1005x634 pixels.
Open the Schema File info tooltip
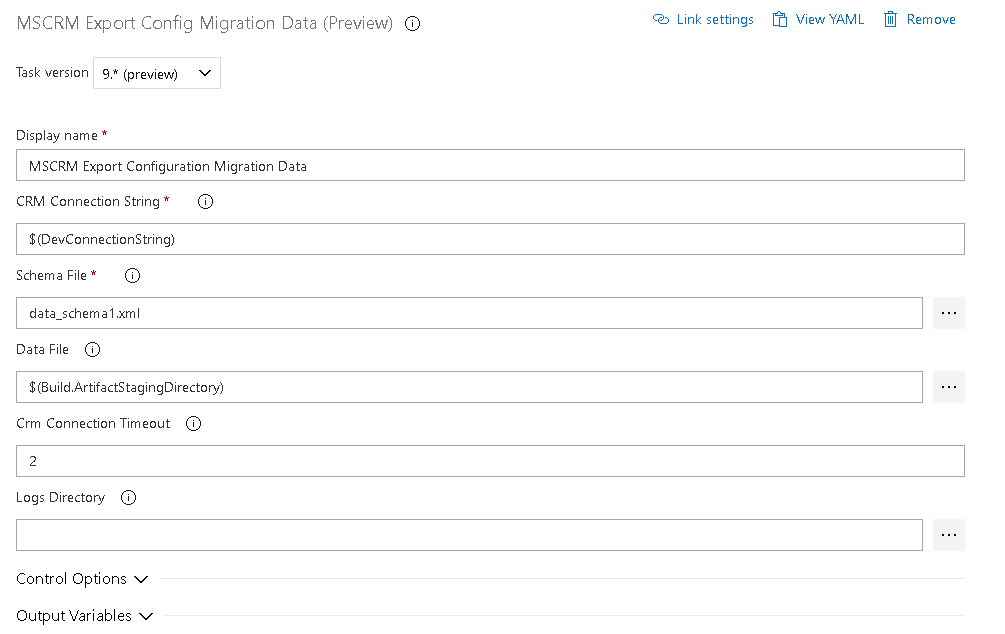point(132,275)
